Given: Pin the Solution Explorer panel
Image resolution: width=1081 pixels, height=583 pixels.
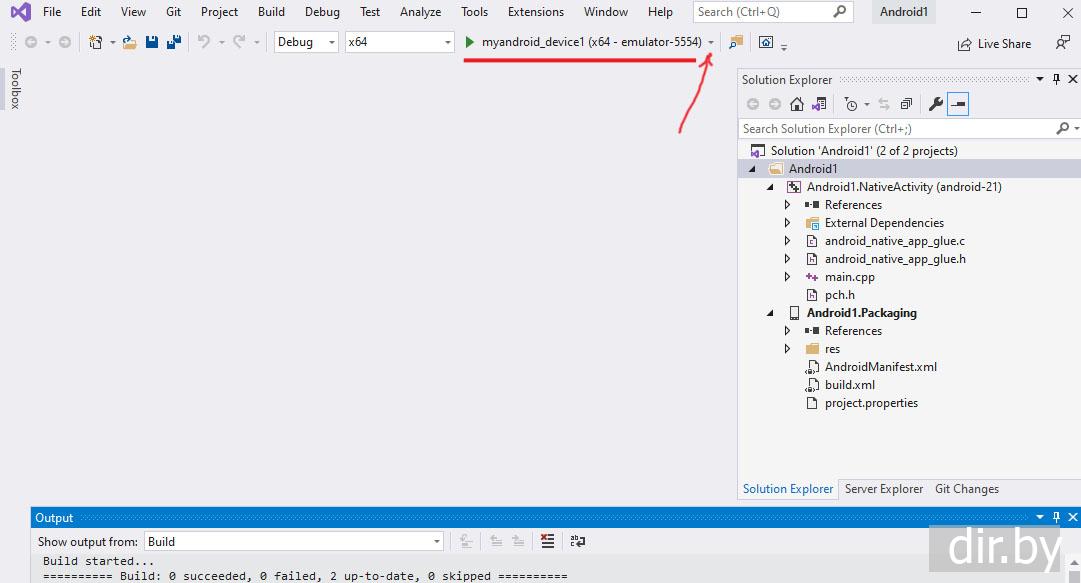Looking at the screenshot, I should click(1056, 80).
